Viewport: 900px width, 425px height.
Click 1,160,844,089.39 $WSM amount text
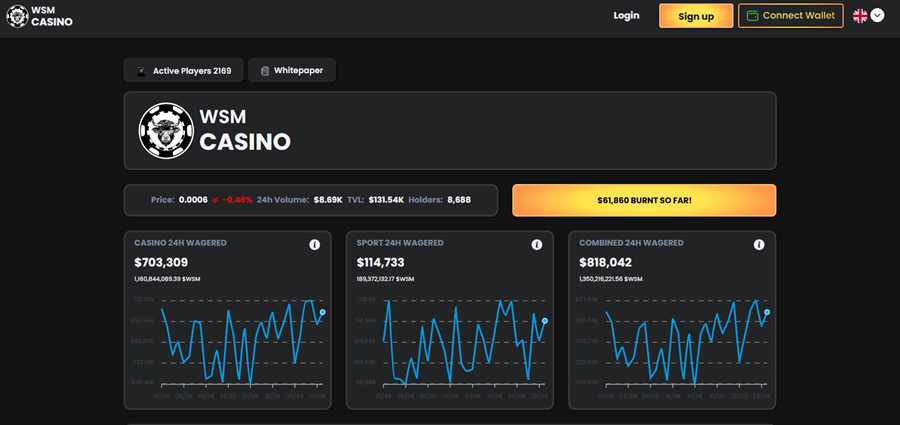(167, 279)
